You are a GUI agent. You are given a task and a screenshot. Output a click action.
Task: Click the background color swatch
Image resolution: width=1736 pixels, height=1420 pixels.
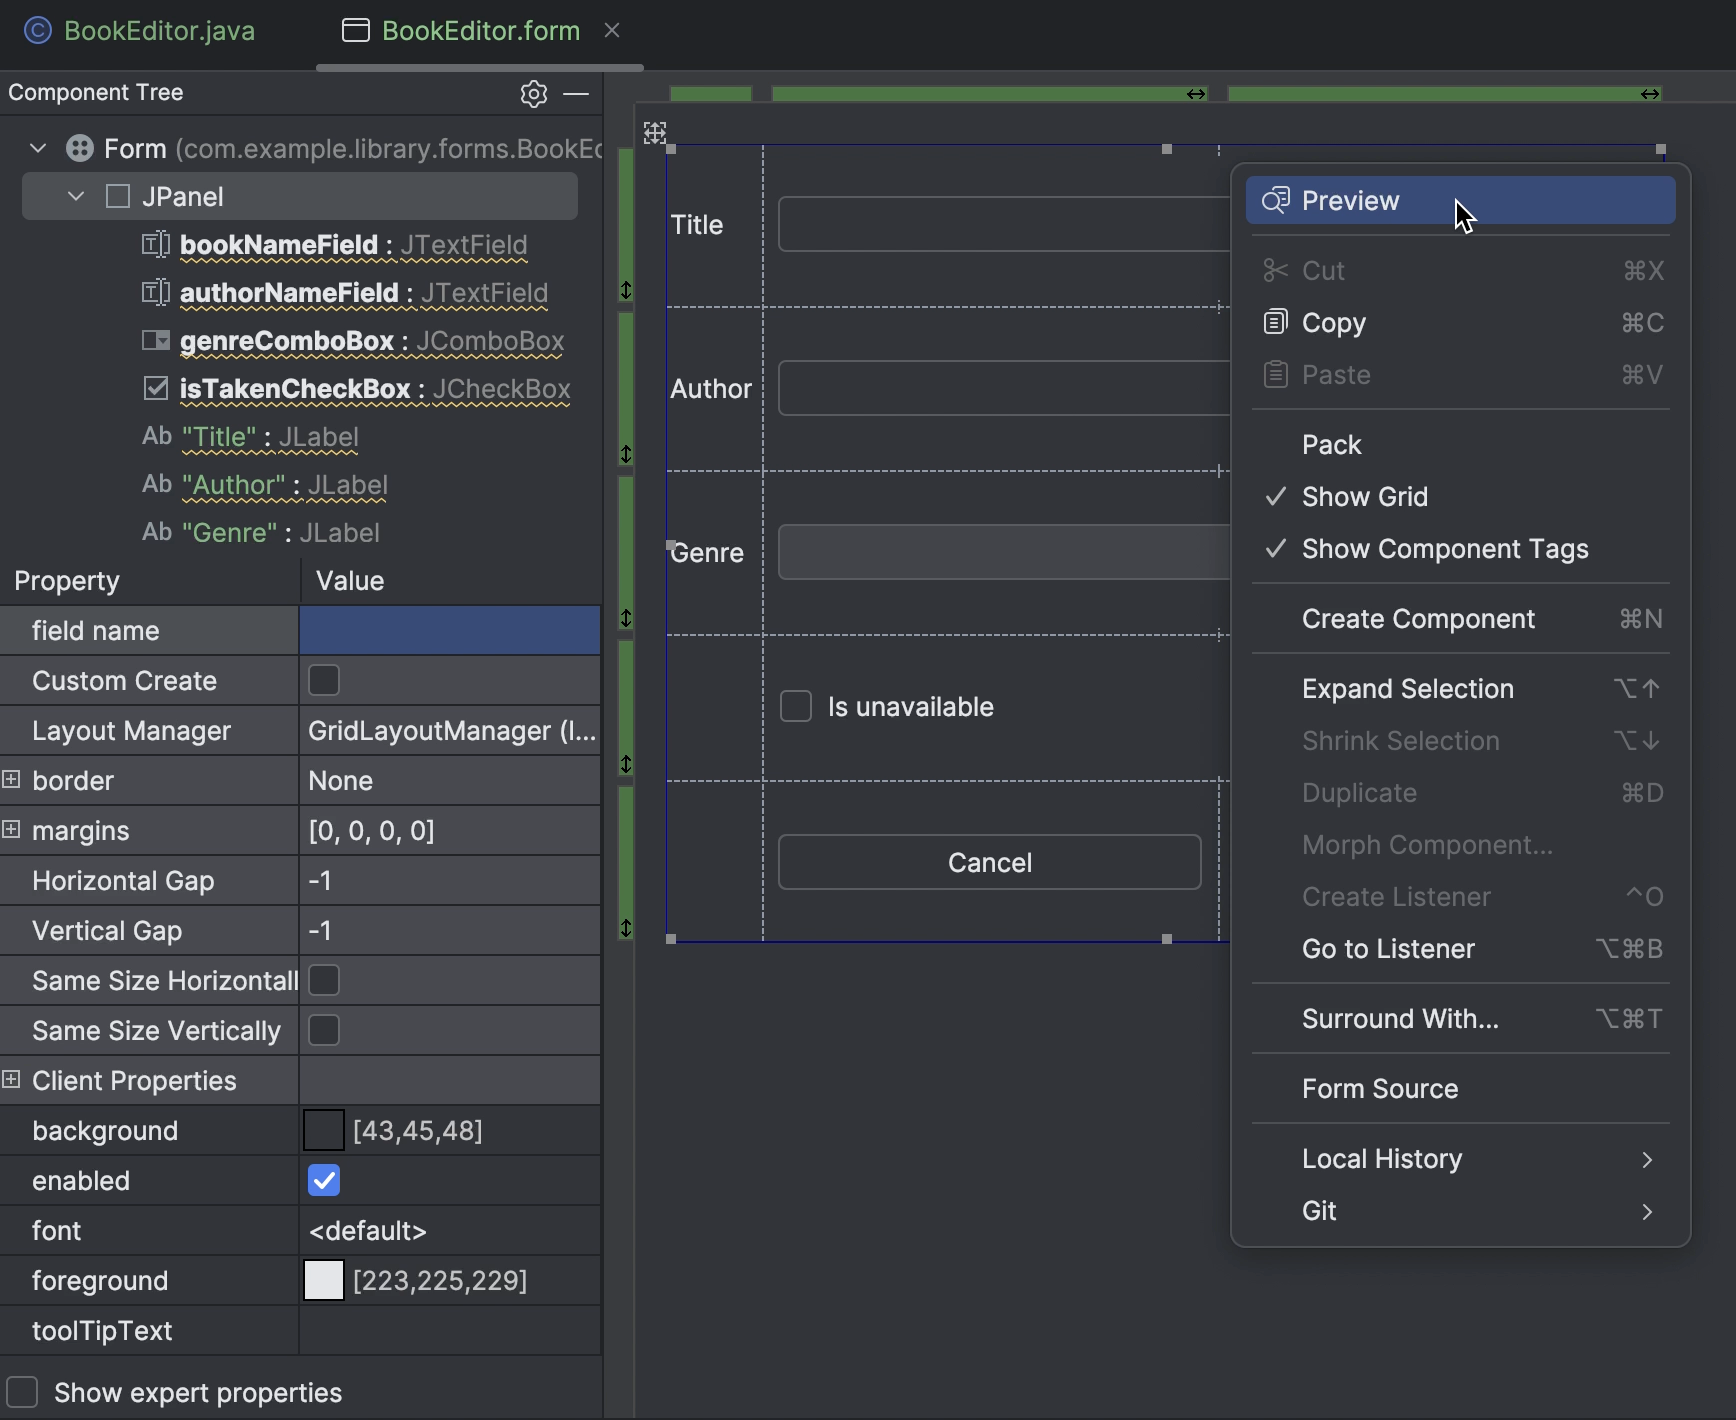(x=321, y=1130)
